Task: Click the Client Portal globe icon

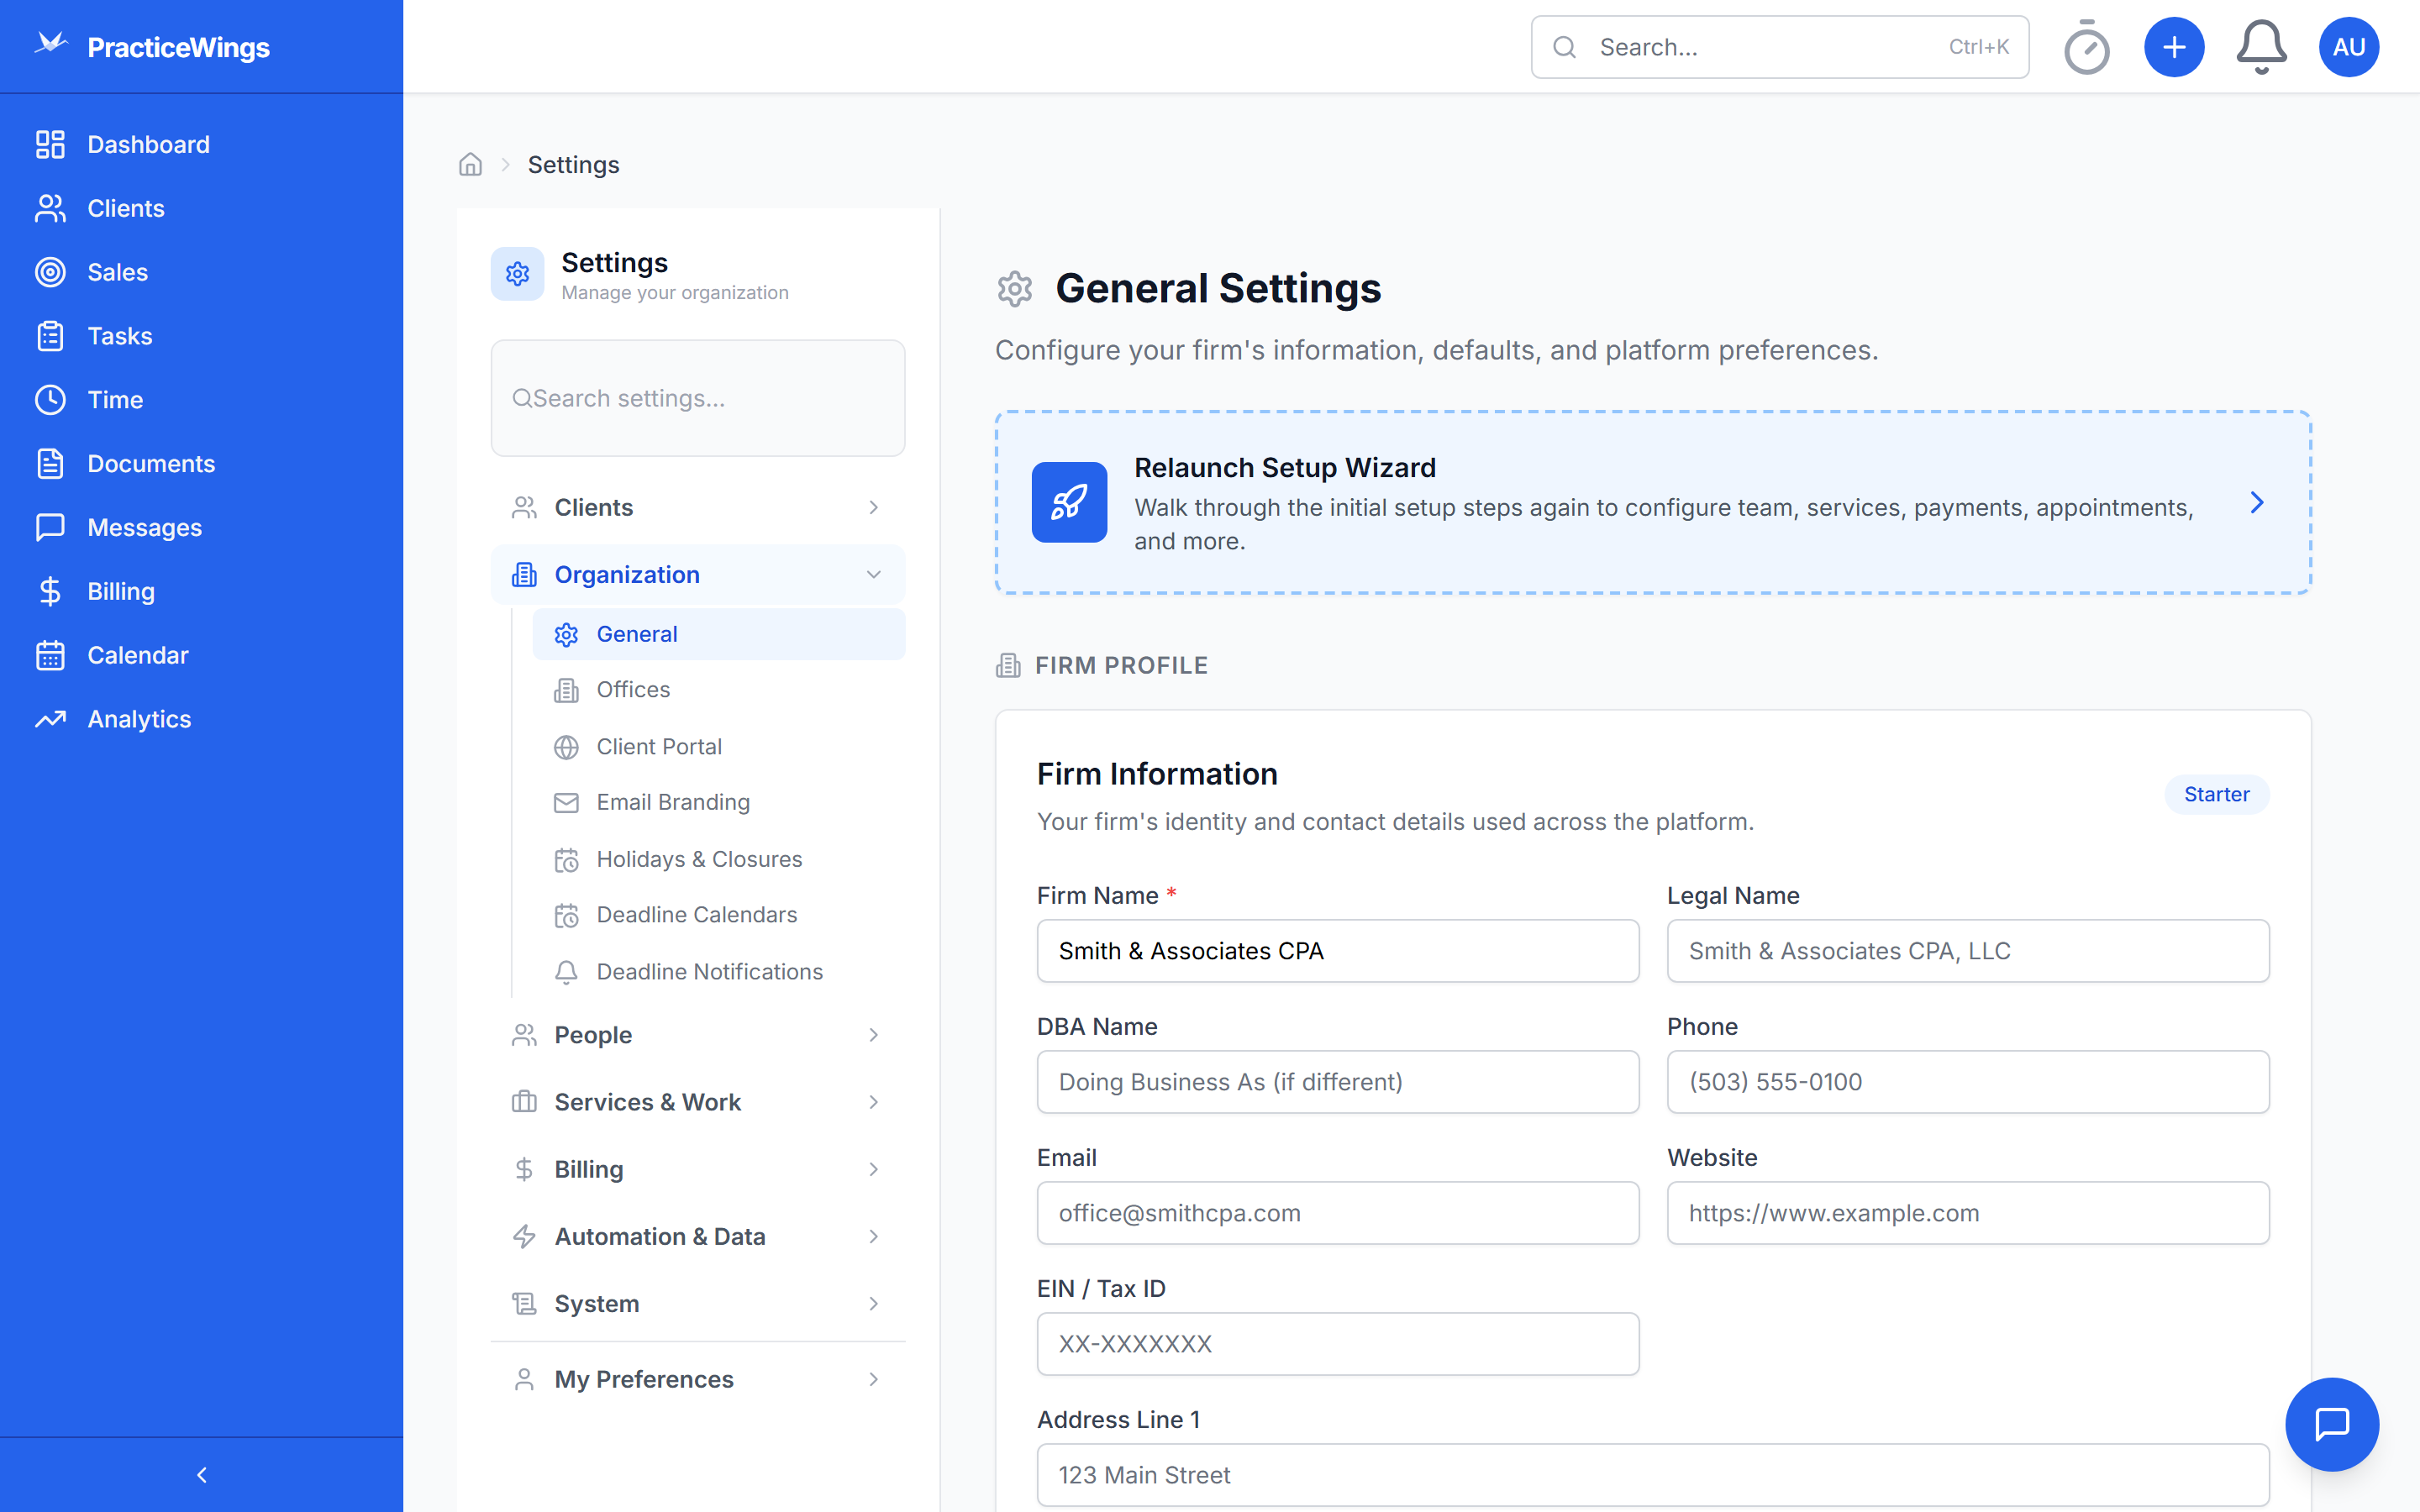Action: click(x=566, y=747)
